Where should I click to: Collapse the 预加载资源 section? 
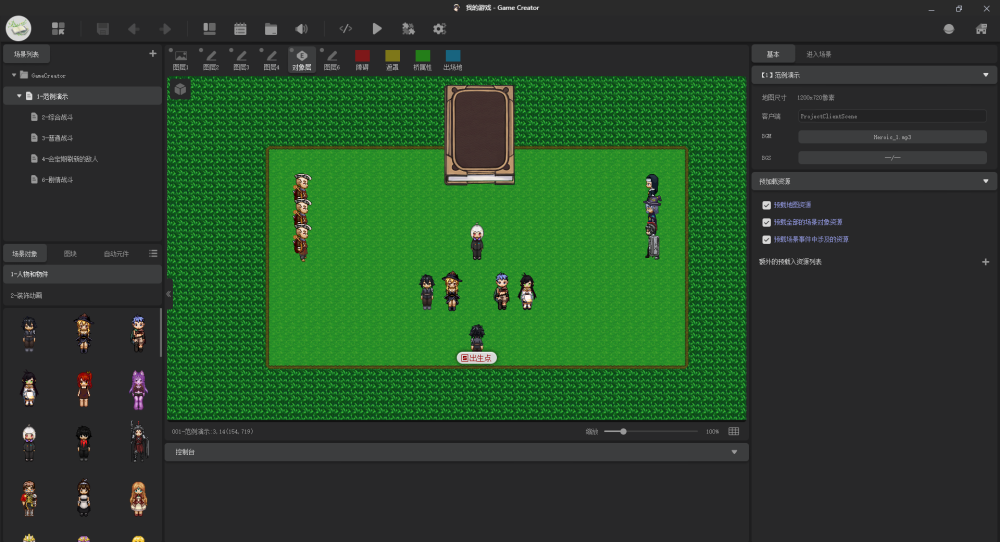click(985, 182)
